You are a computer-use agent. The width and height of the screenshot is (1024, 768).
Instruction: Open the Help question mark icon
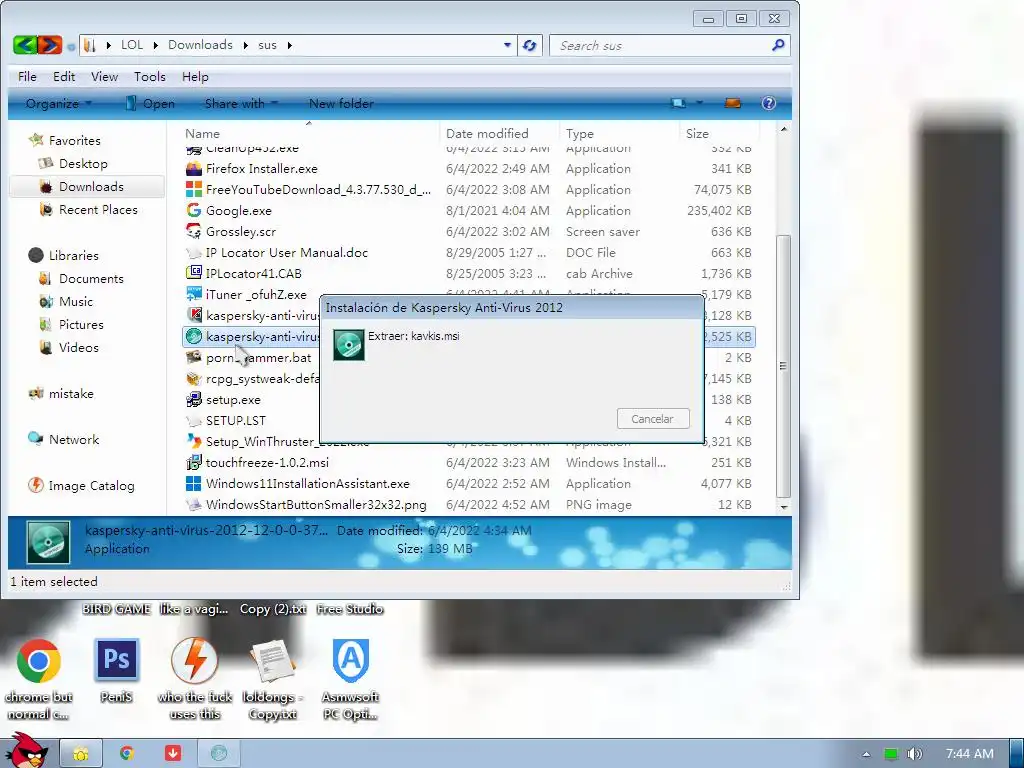coord(769,103)
